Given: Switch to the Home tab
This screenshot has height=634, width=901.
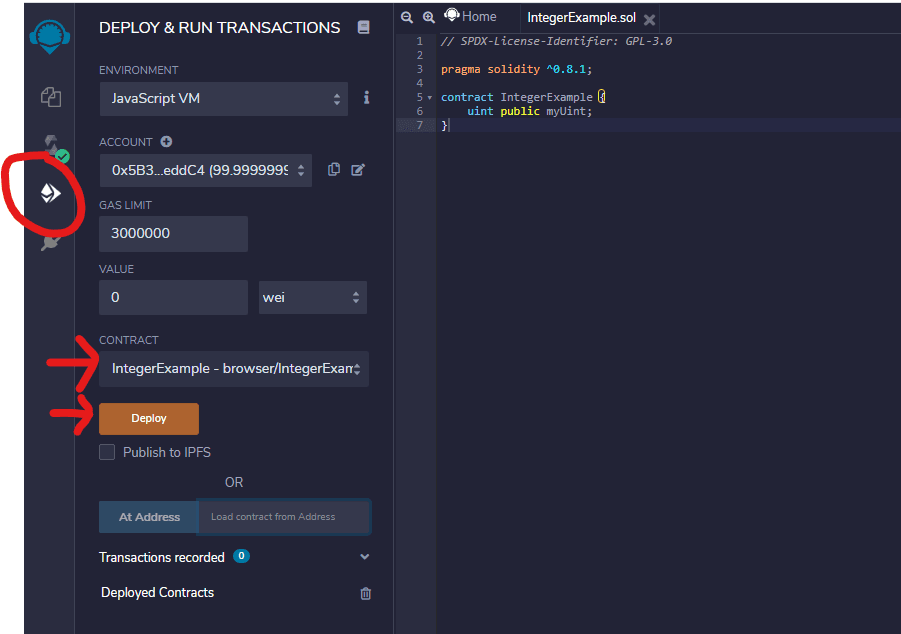Looking at the screenshot, I should tap(471, 17).
